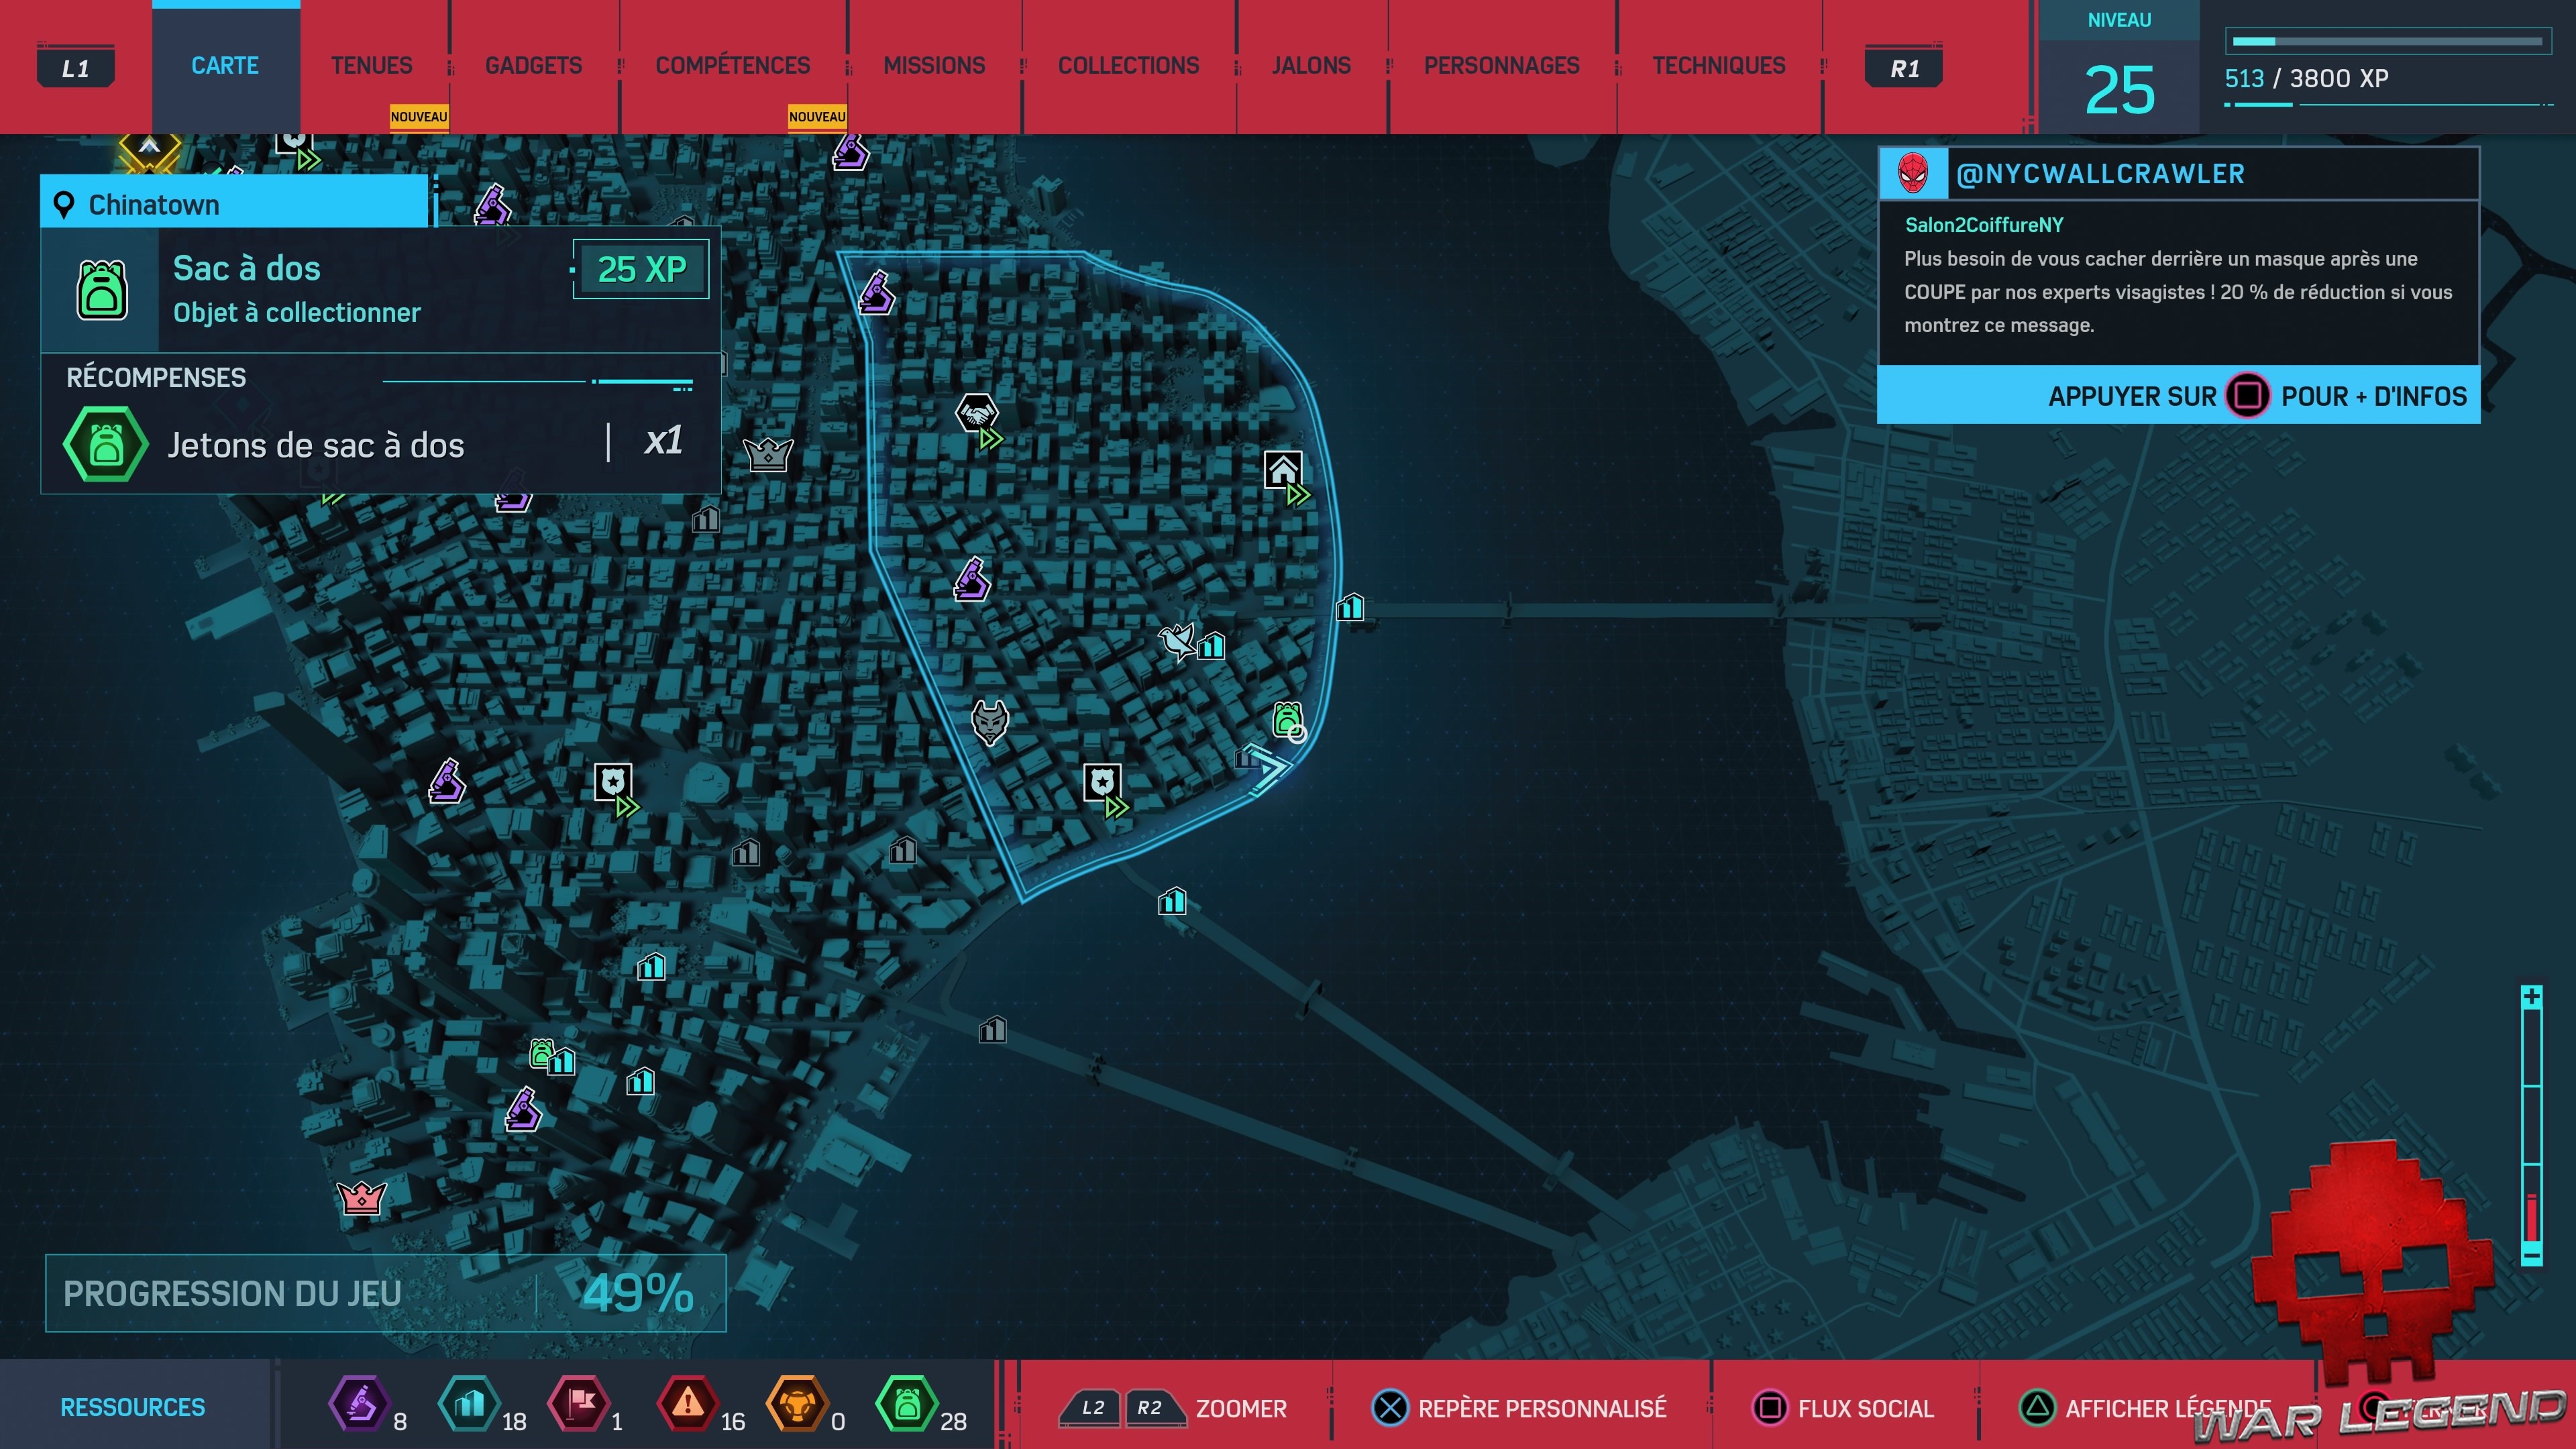The width and height of the screenshot is (2576, 1449).
Task: Click the house safehouse icon
Action: [x=1283, y=470]
